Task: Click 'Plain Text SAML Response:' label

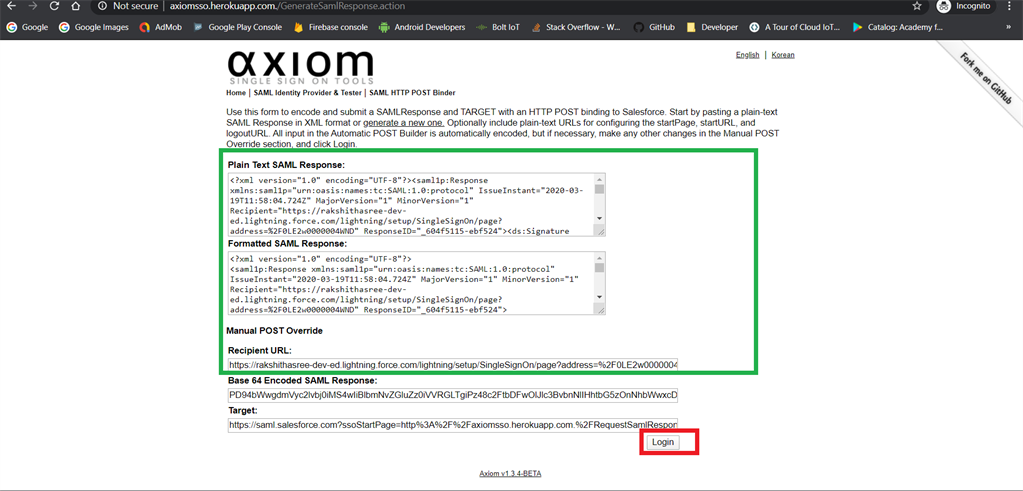Action: (x=286, y=165)
